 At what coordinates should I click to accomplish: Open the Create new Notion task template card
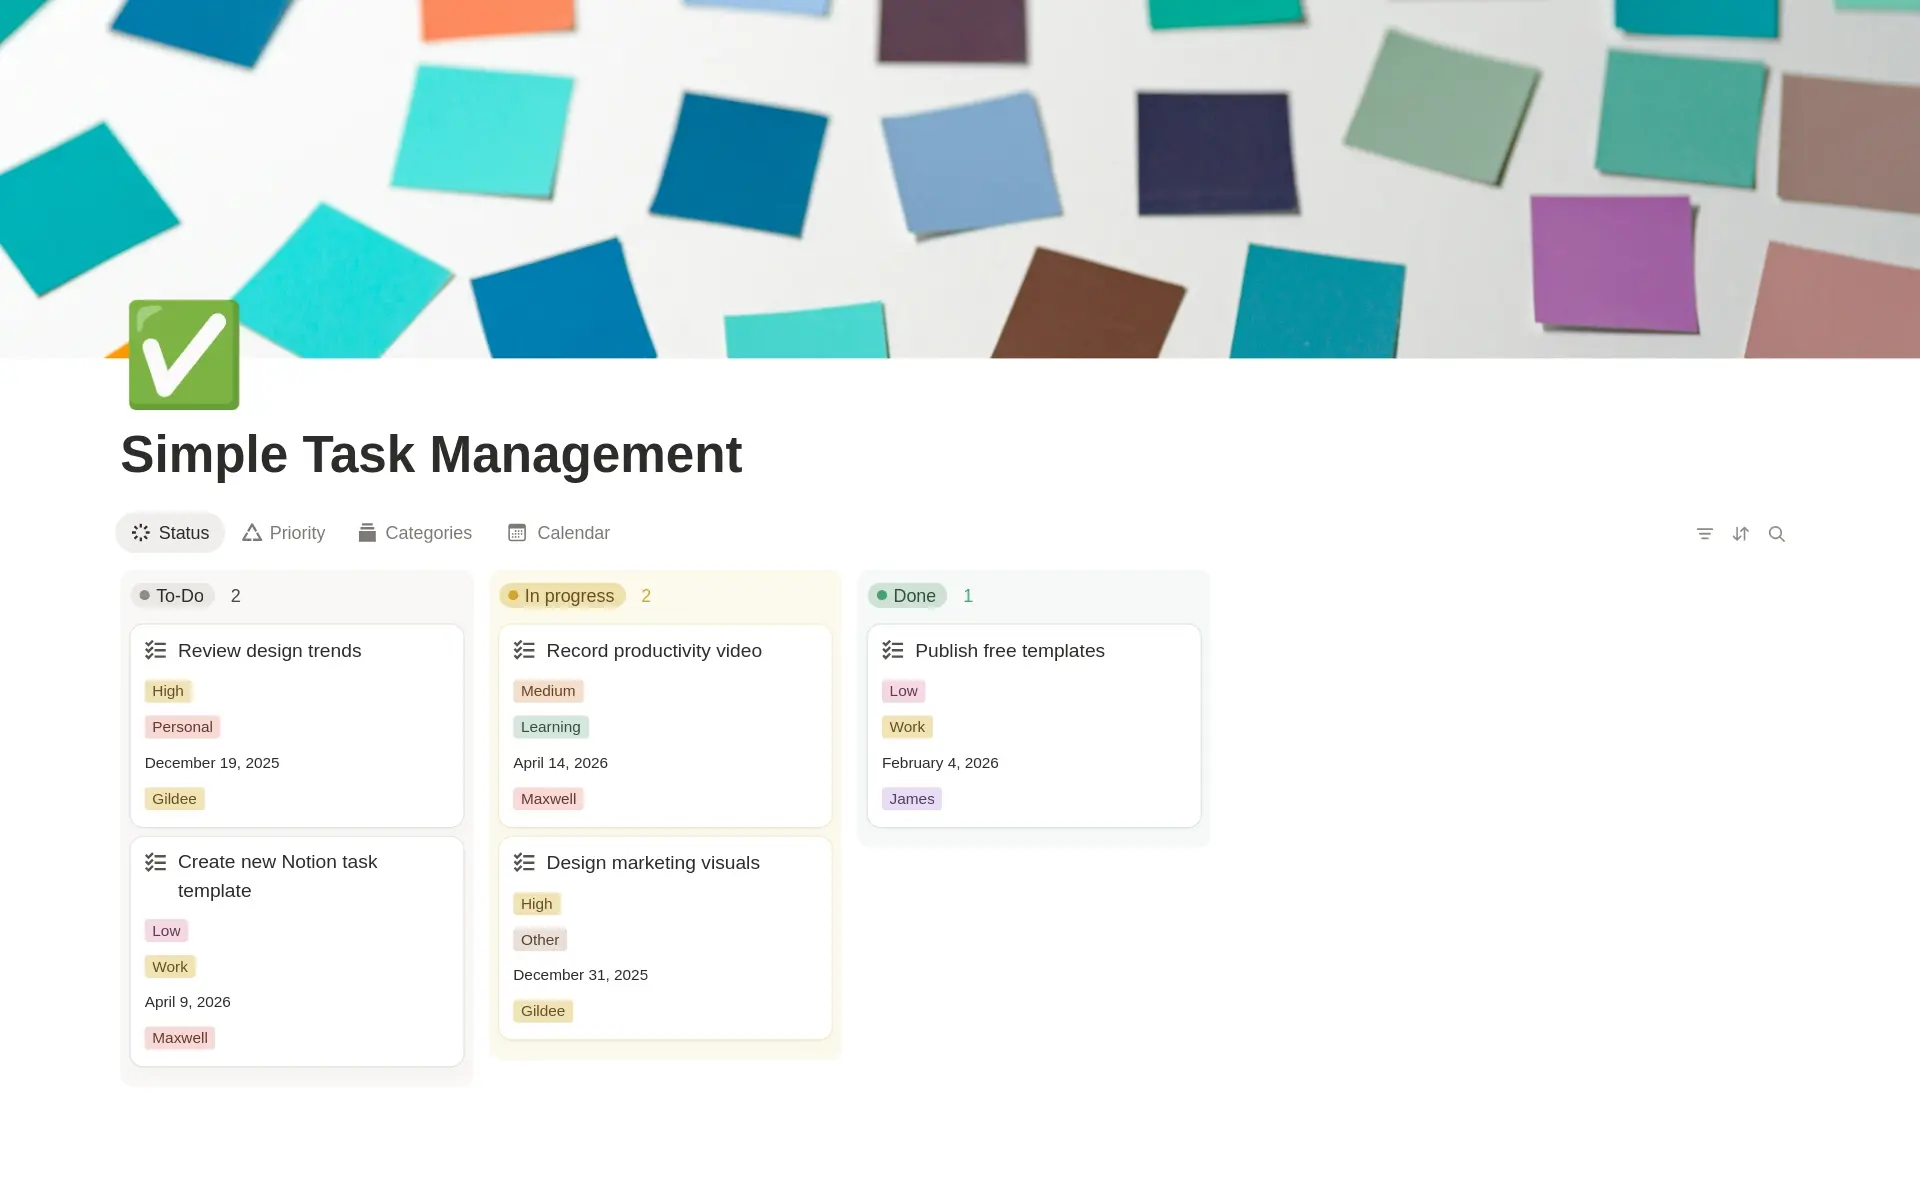coord(297,951)
